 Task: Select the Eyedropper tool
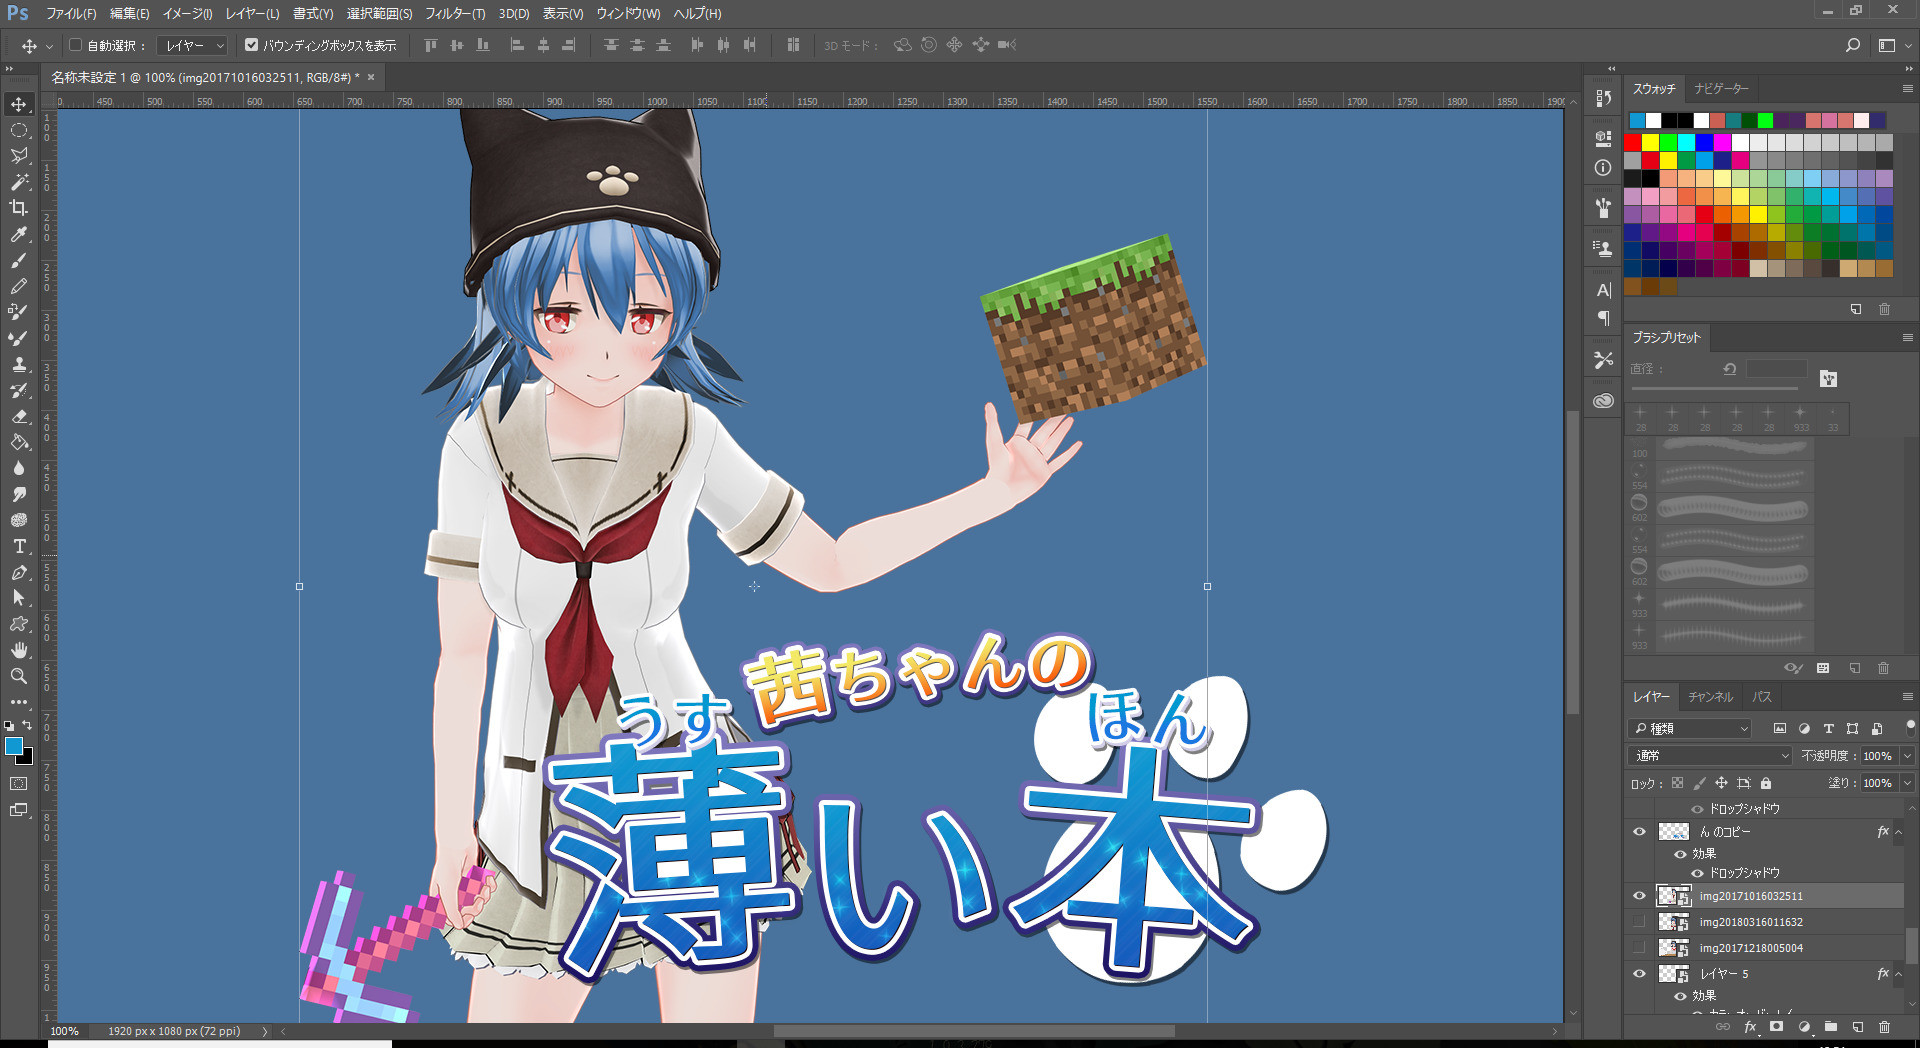pyautogui.click(x=19, y=234)
